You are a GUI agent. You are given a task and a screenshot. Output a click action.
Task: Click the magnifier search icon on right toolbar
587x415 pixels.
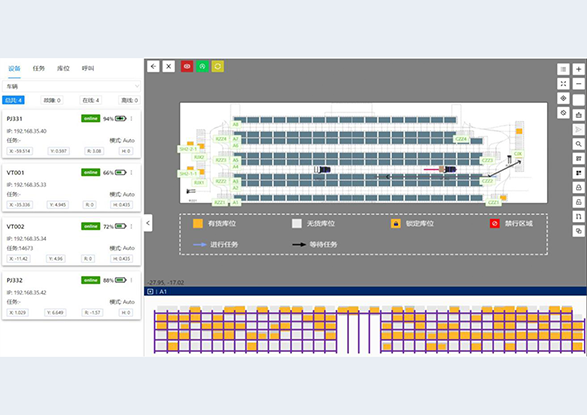click(578, 144)
